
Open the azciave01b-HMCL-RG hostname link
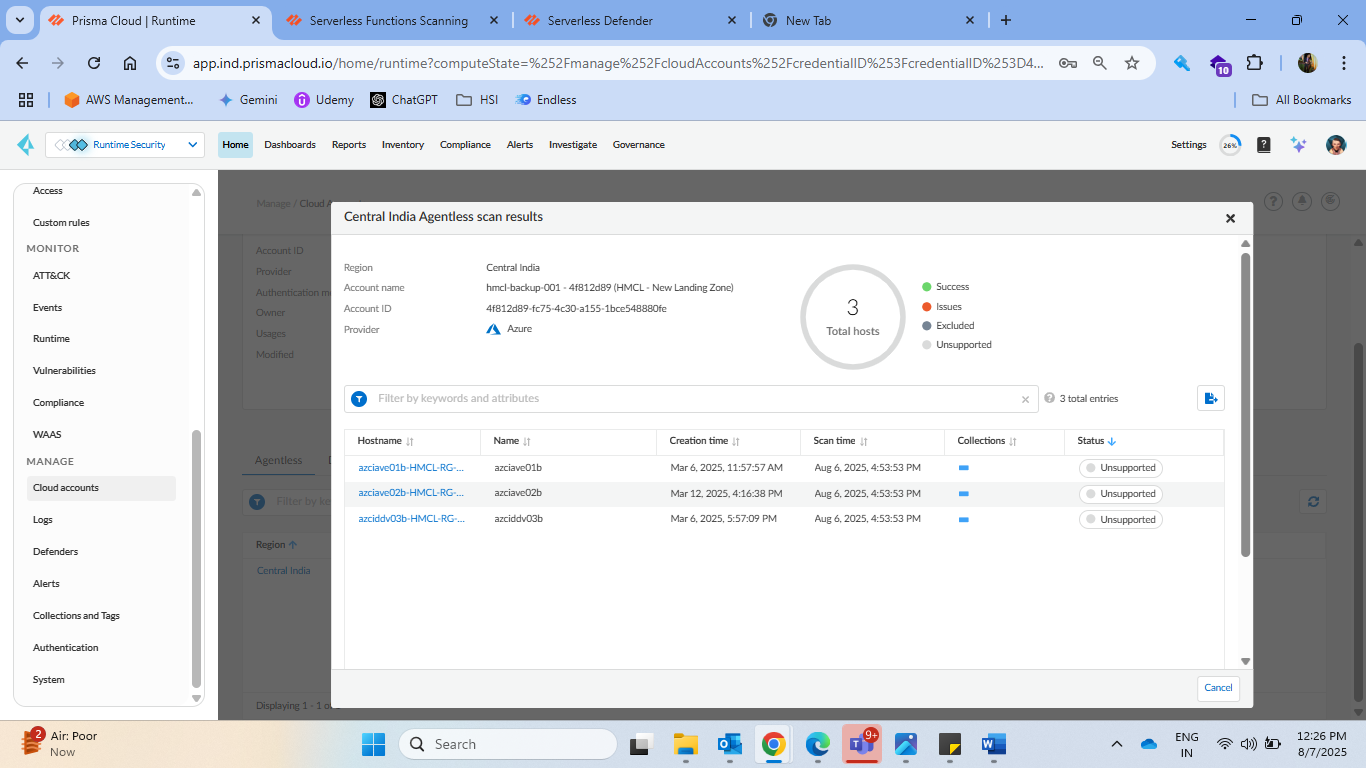pos(411,468)
